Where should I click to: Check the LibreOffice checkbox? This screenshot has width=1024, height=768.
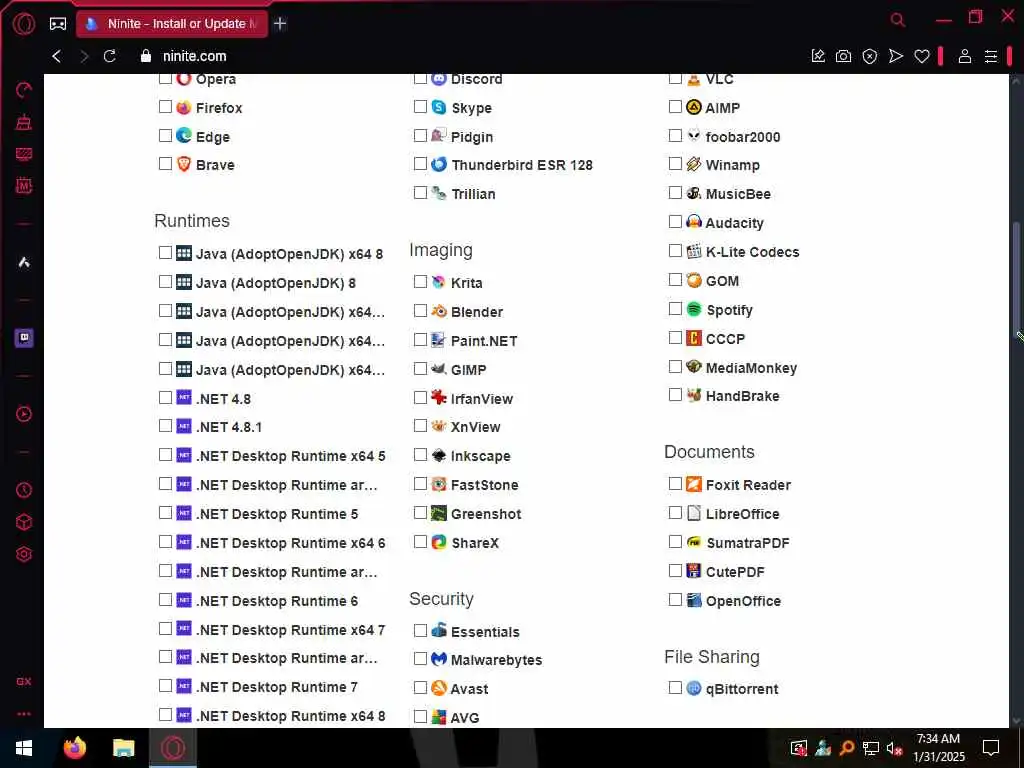(675, 513)
